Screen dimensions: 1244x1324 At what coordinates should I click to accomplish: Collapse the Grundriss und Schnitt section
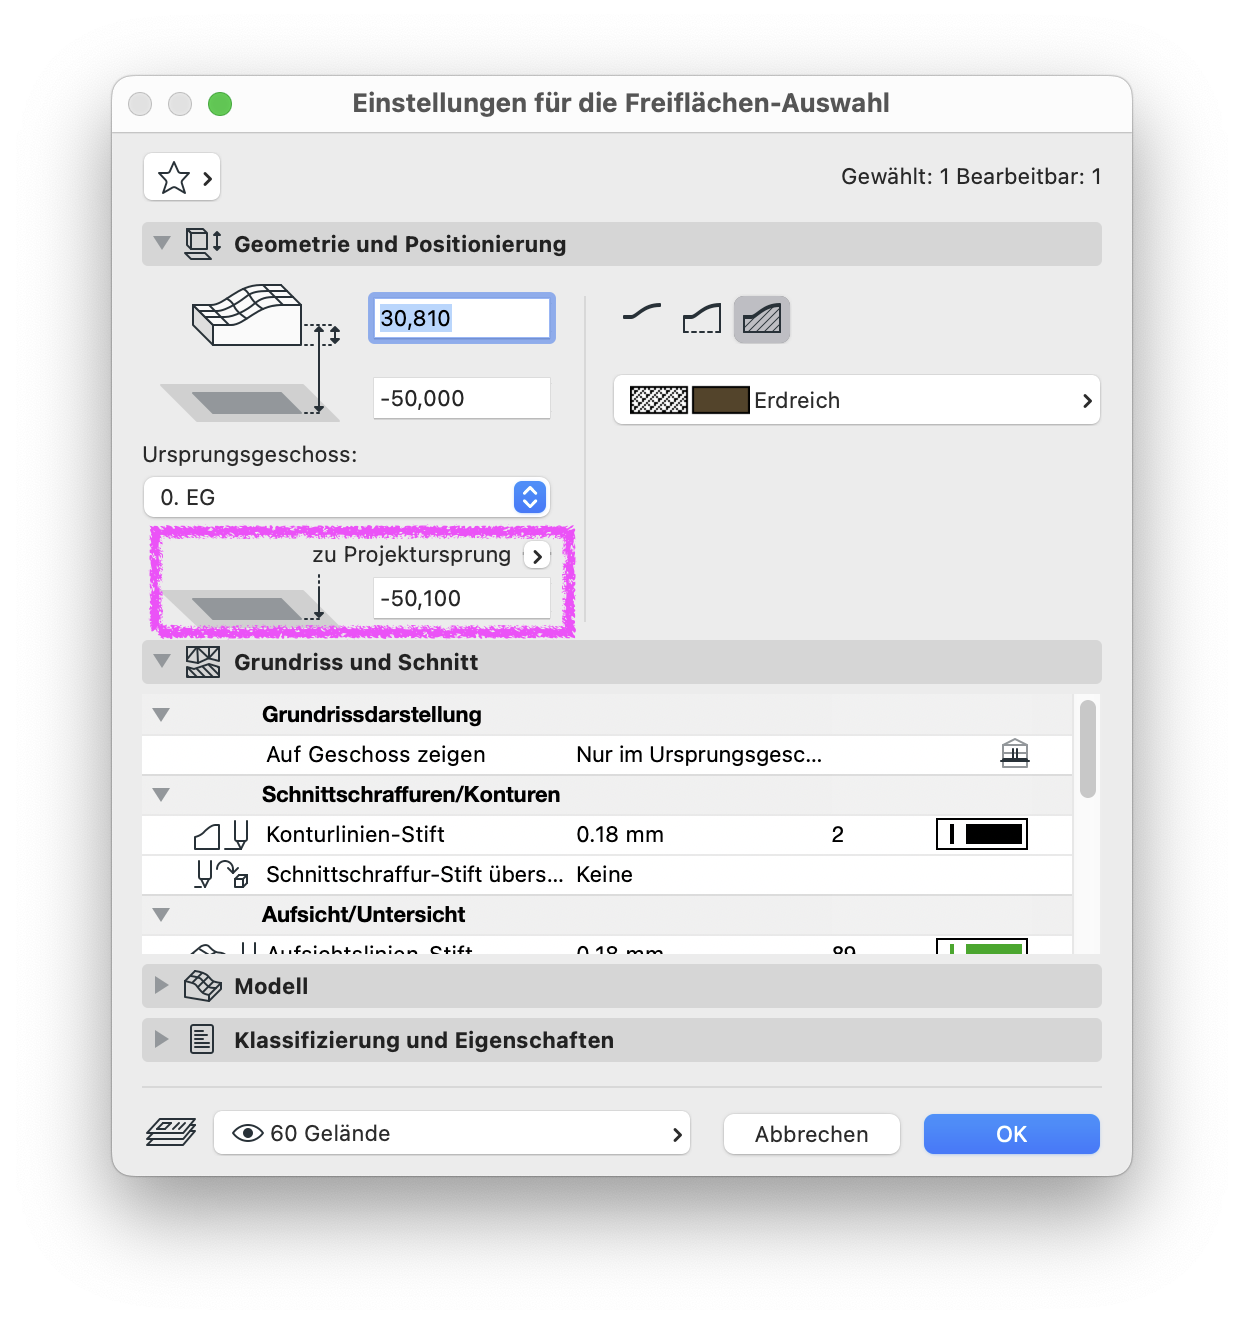pyautogui.click(x=162, y=661)
